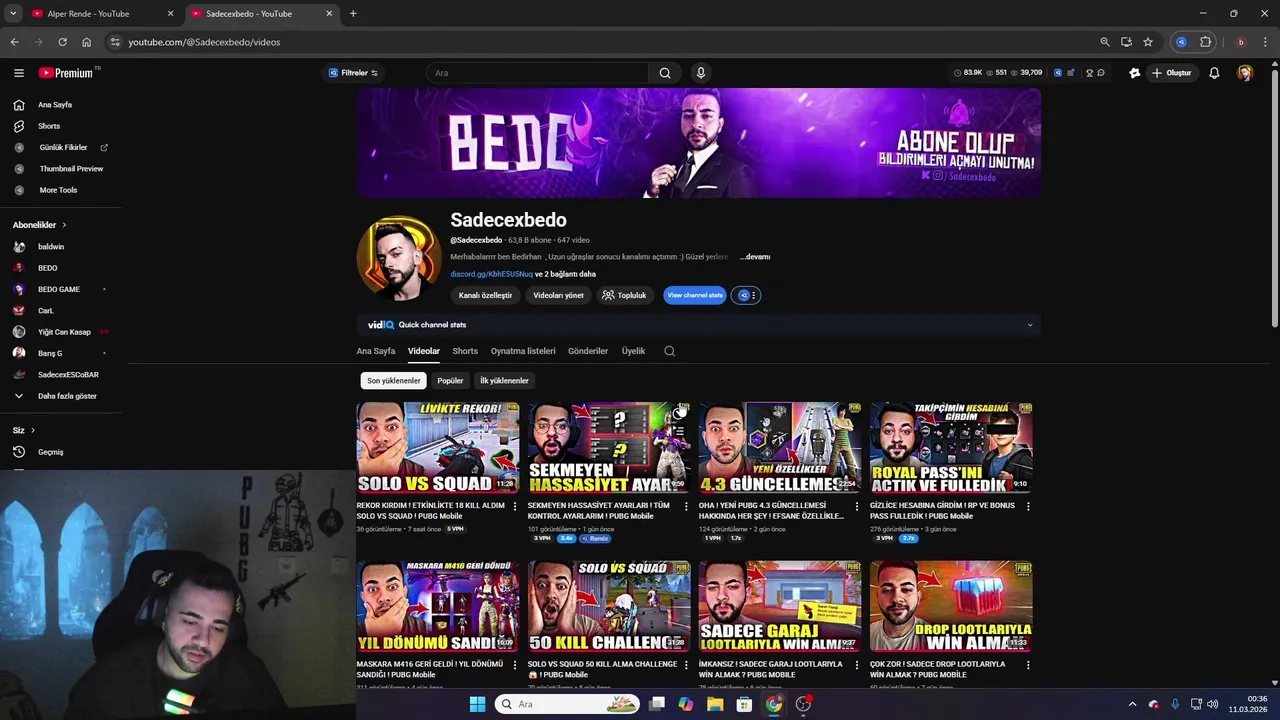This screenshot has height=720, width=1280.
Task: Open the notifications bell
Action: click(x=1214, y=73)
